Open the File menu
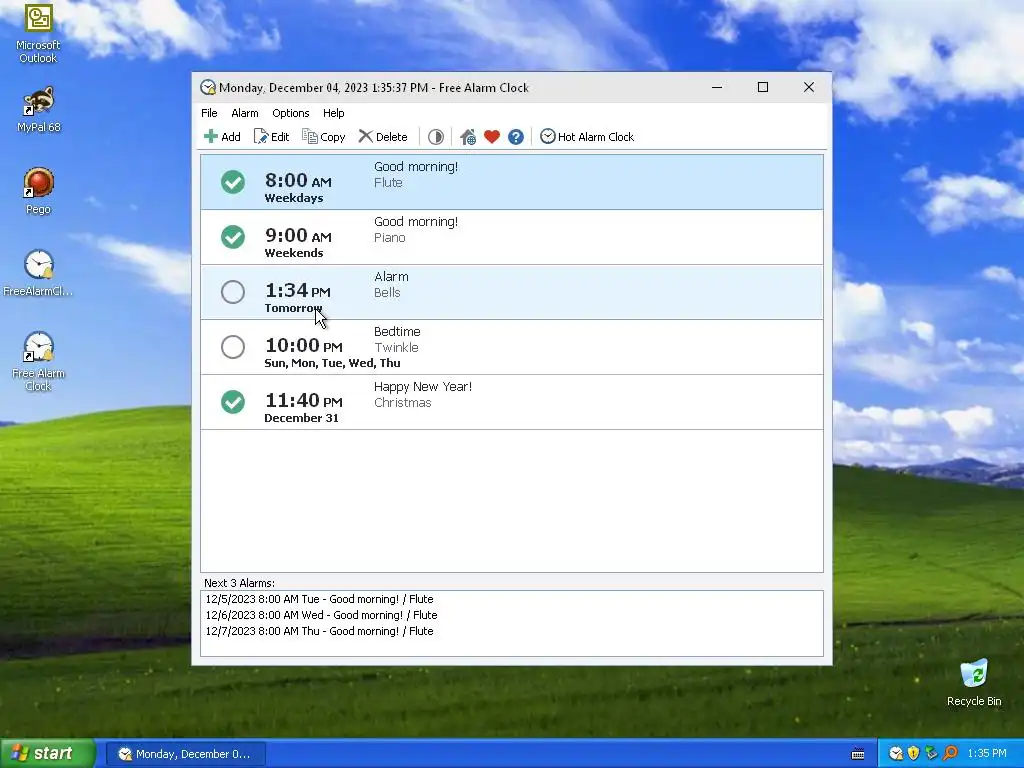The width and height of the screenshot is (1024, 768). (x=209, y=113)
